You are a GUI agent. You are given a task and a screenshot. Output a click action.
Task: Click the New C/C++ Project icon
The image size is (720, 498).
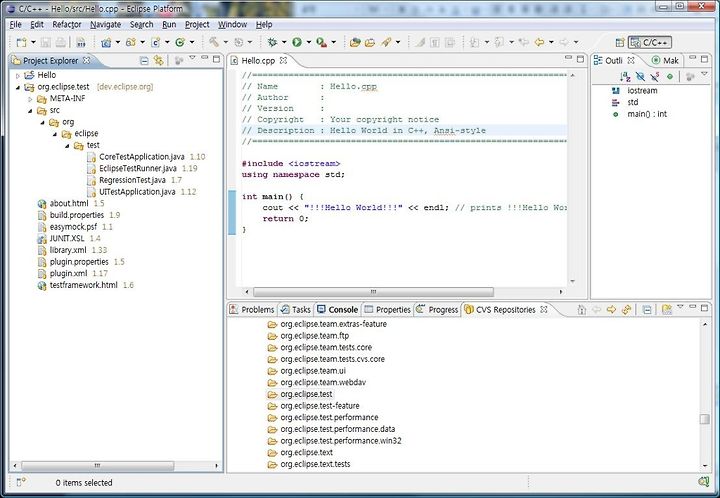[x=106, y=42]
